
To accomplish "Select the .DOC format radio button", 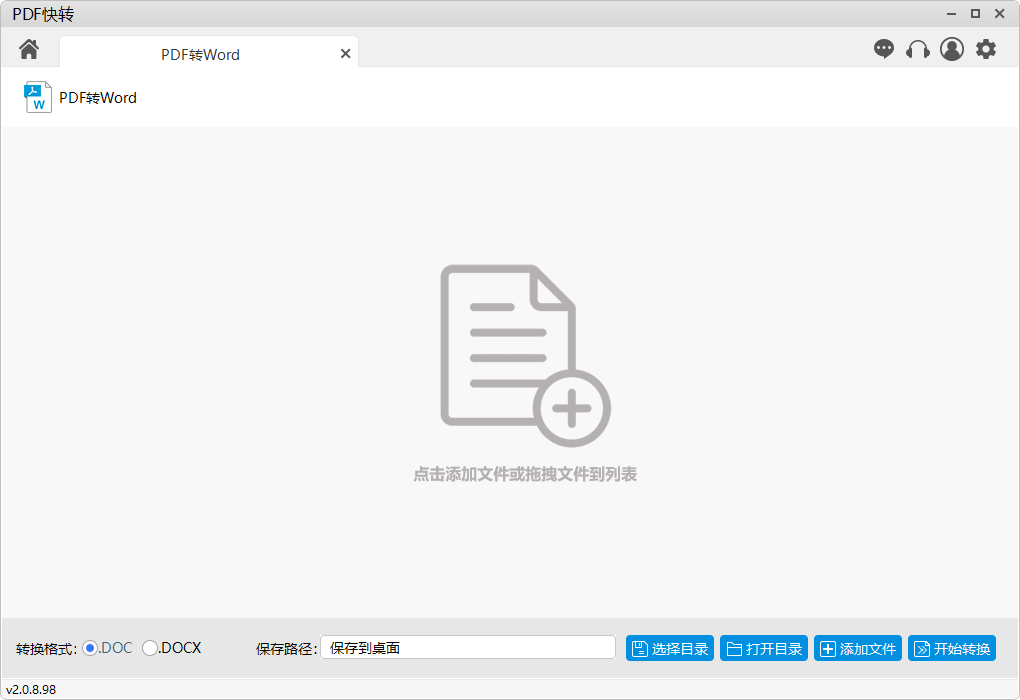I will pyautogui.click(x=90, y=648).
